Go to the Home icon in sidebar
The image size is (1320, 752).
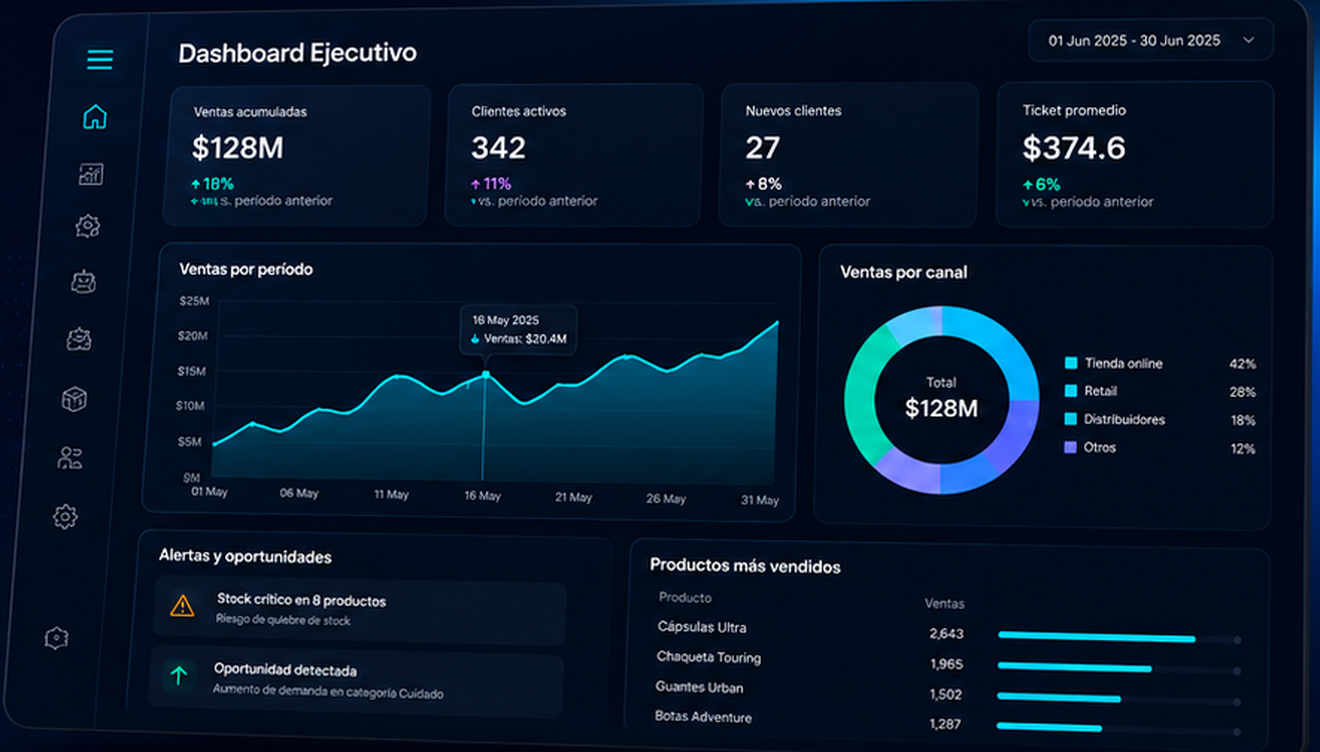94,117
